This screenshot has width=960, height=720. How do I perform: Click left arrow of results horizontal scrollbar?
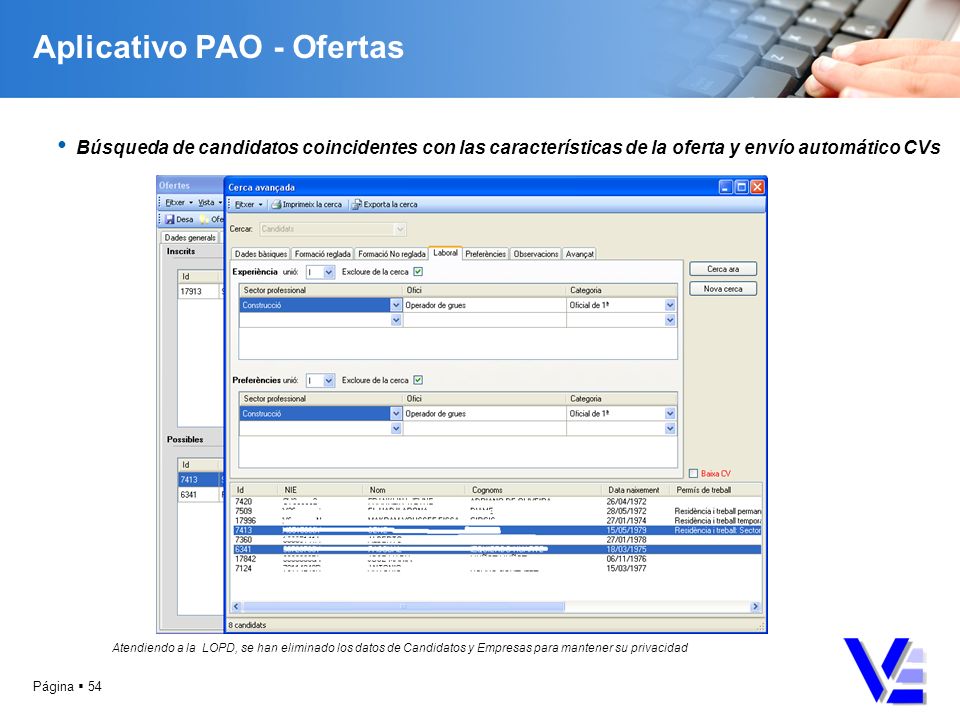[237, 607]
